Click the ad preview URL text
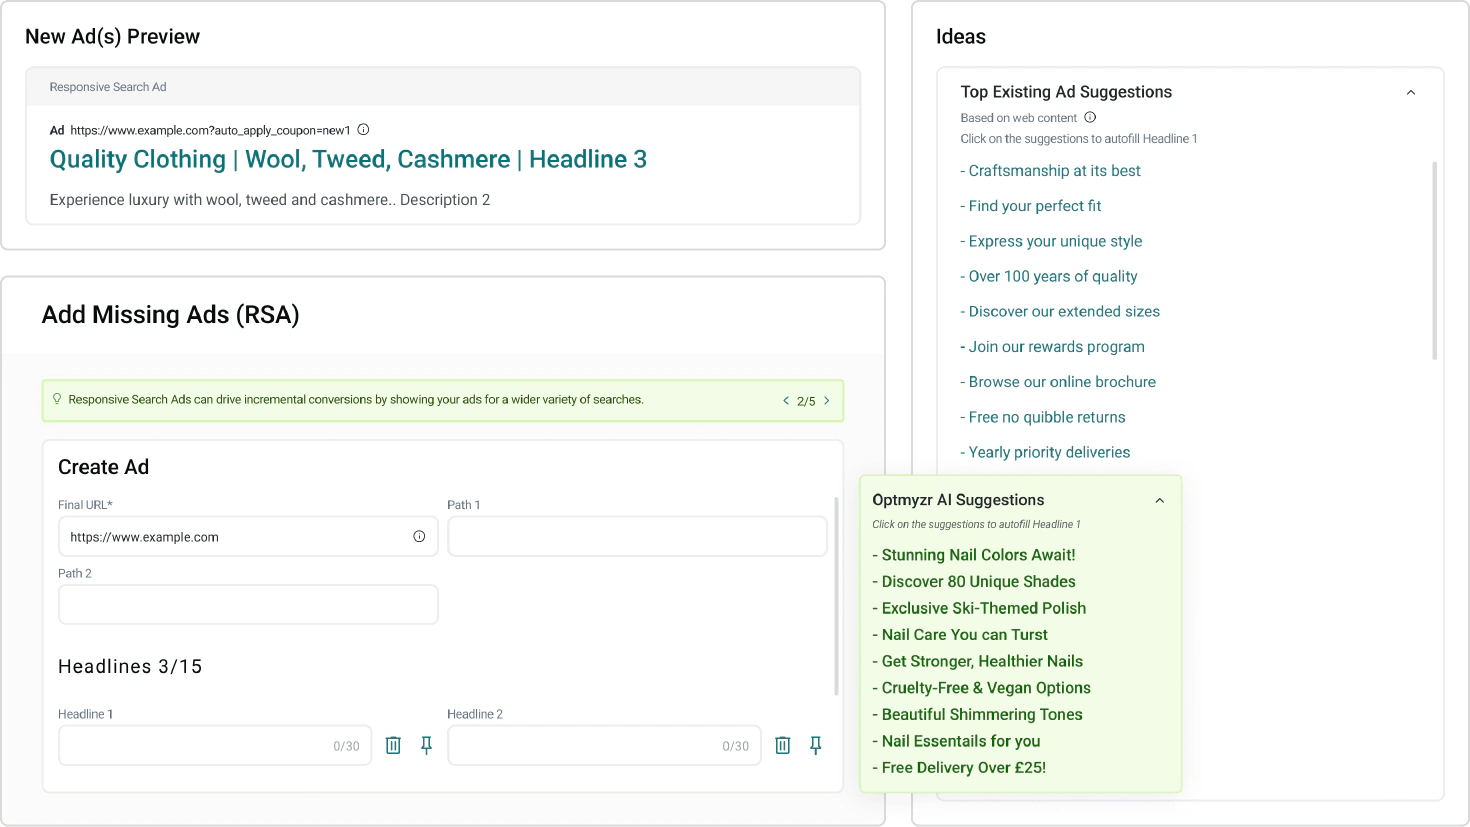The width and height of the screenshot is (1470, 827). 210,130
